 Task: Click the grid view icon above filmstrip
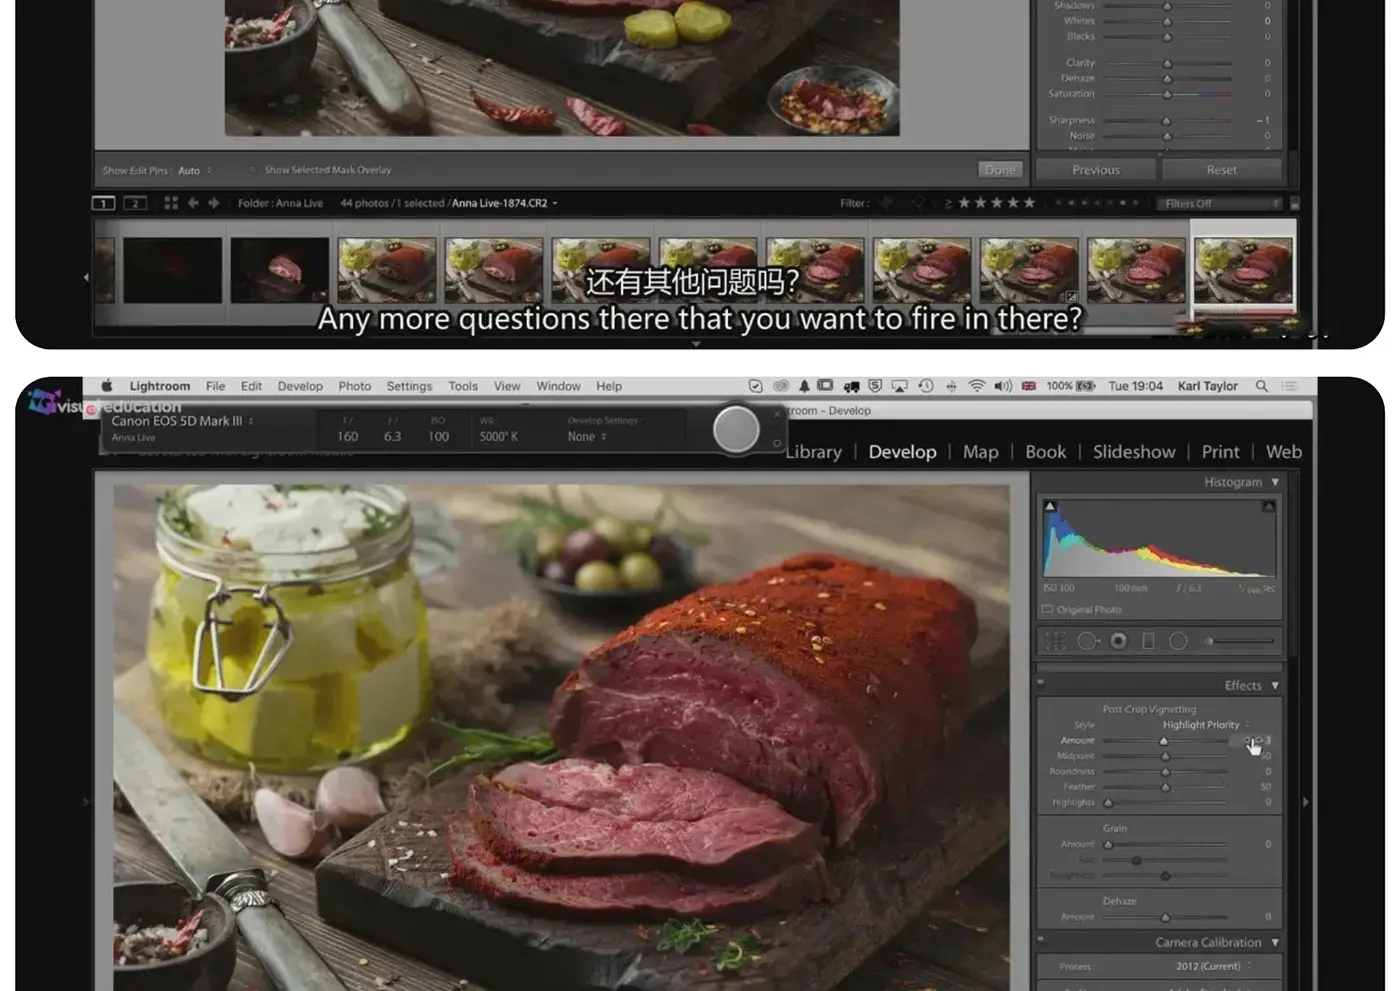point(171,203)
